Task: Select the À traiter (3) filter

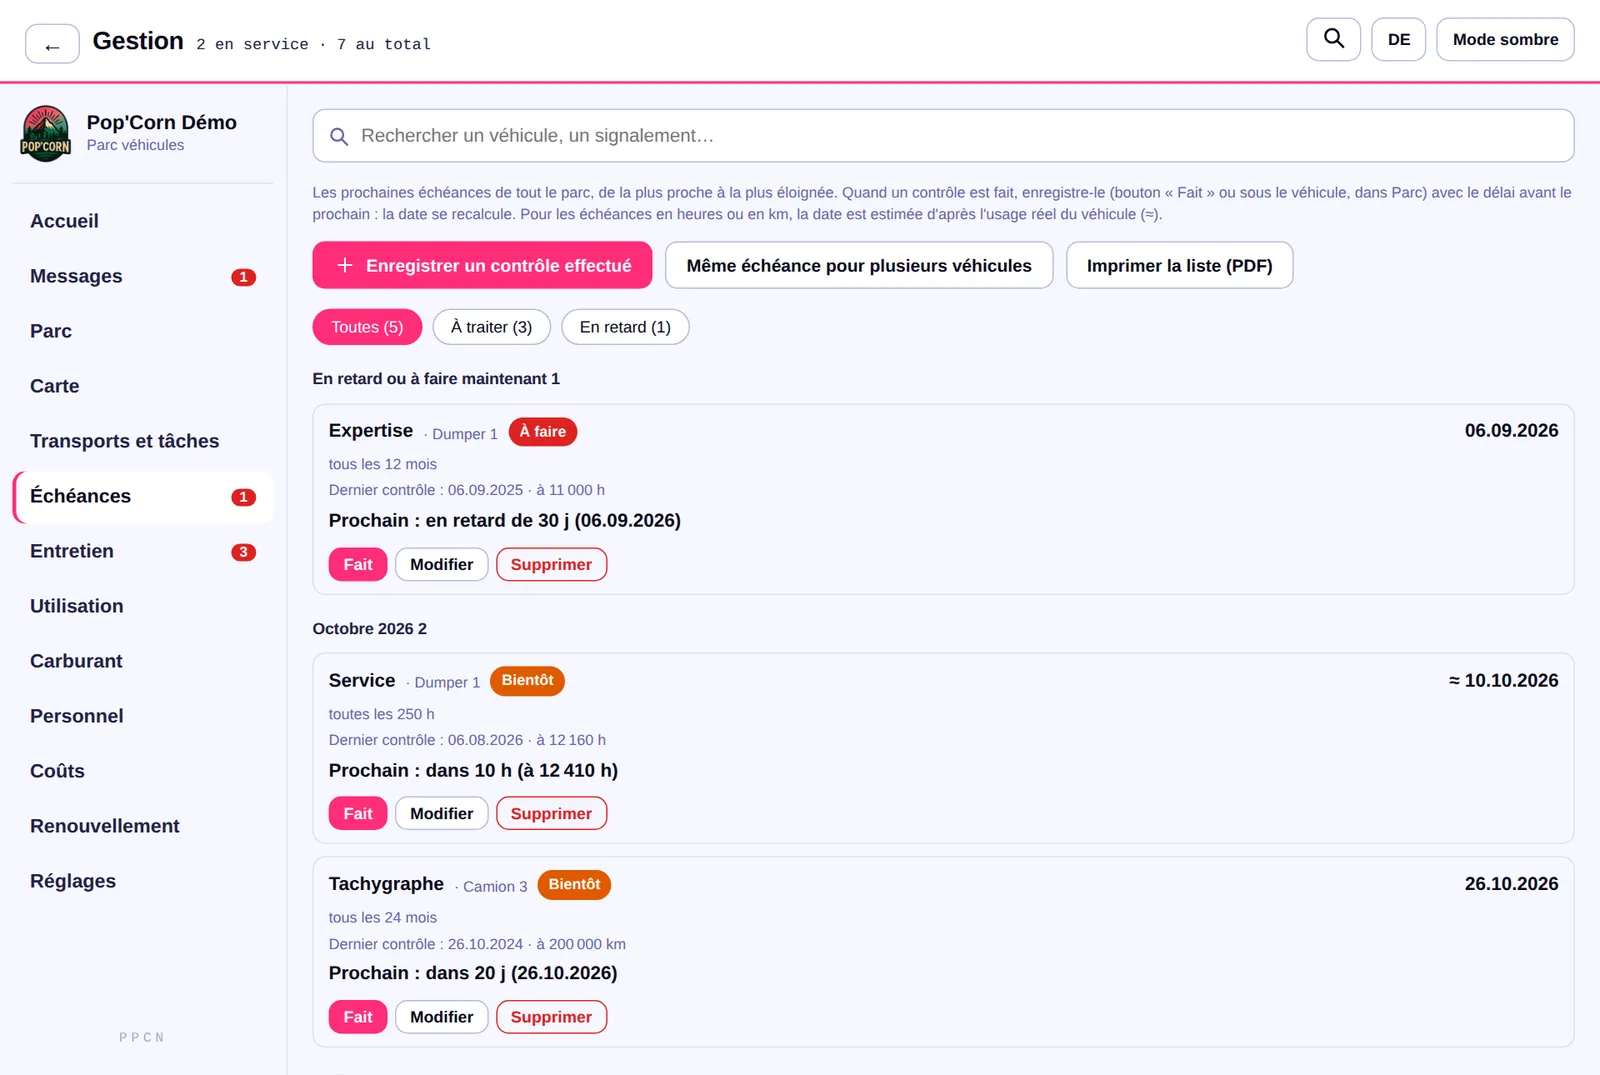Action: pos(491,327)
